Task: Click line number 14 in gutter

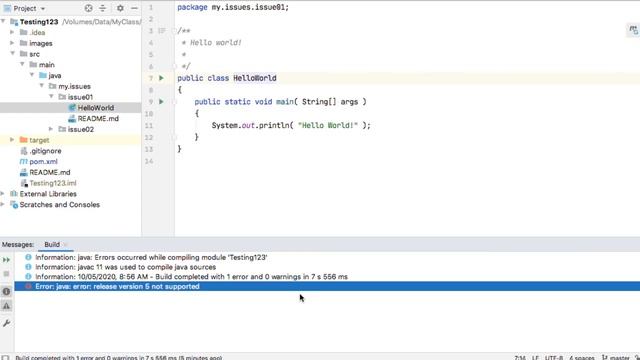Action: click(x=149, y=161)
